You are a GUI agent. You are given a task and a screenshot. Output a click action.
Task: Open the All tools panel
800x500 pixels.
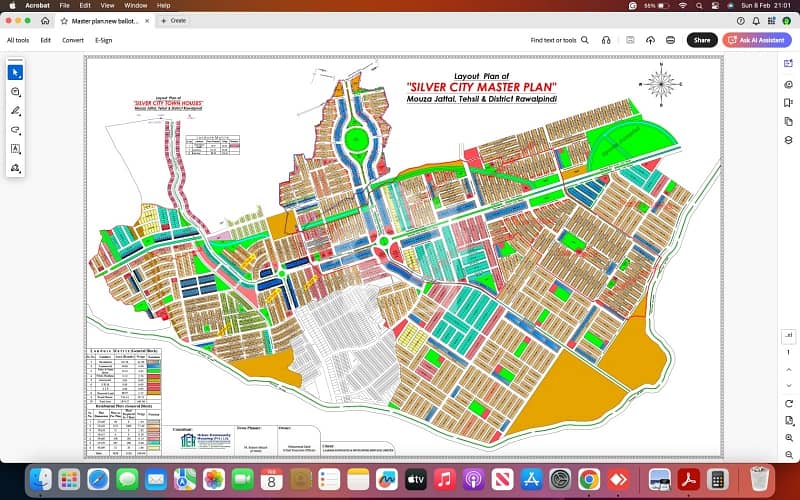18,40
